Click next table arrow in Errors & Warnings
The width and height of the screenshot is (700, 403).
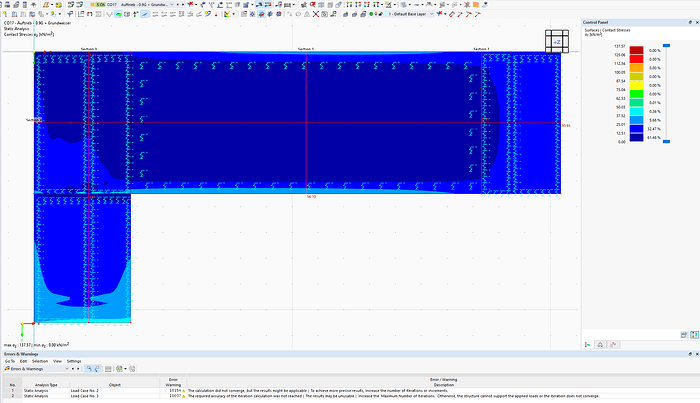click(78, 369)
